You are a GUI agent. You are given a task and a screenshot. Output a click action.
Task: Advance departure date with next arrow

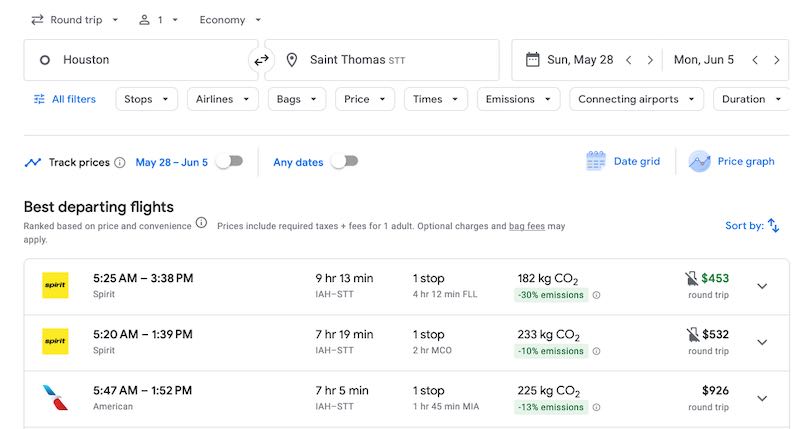[650, 60]
